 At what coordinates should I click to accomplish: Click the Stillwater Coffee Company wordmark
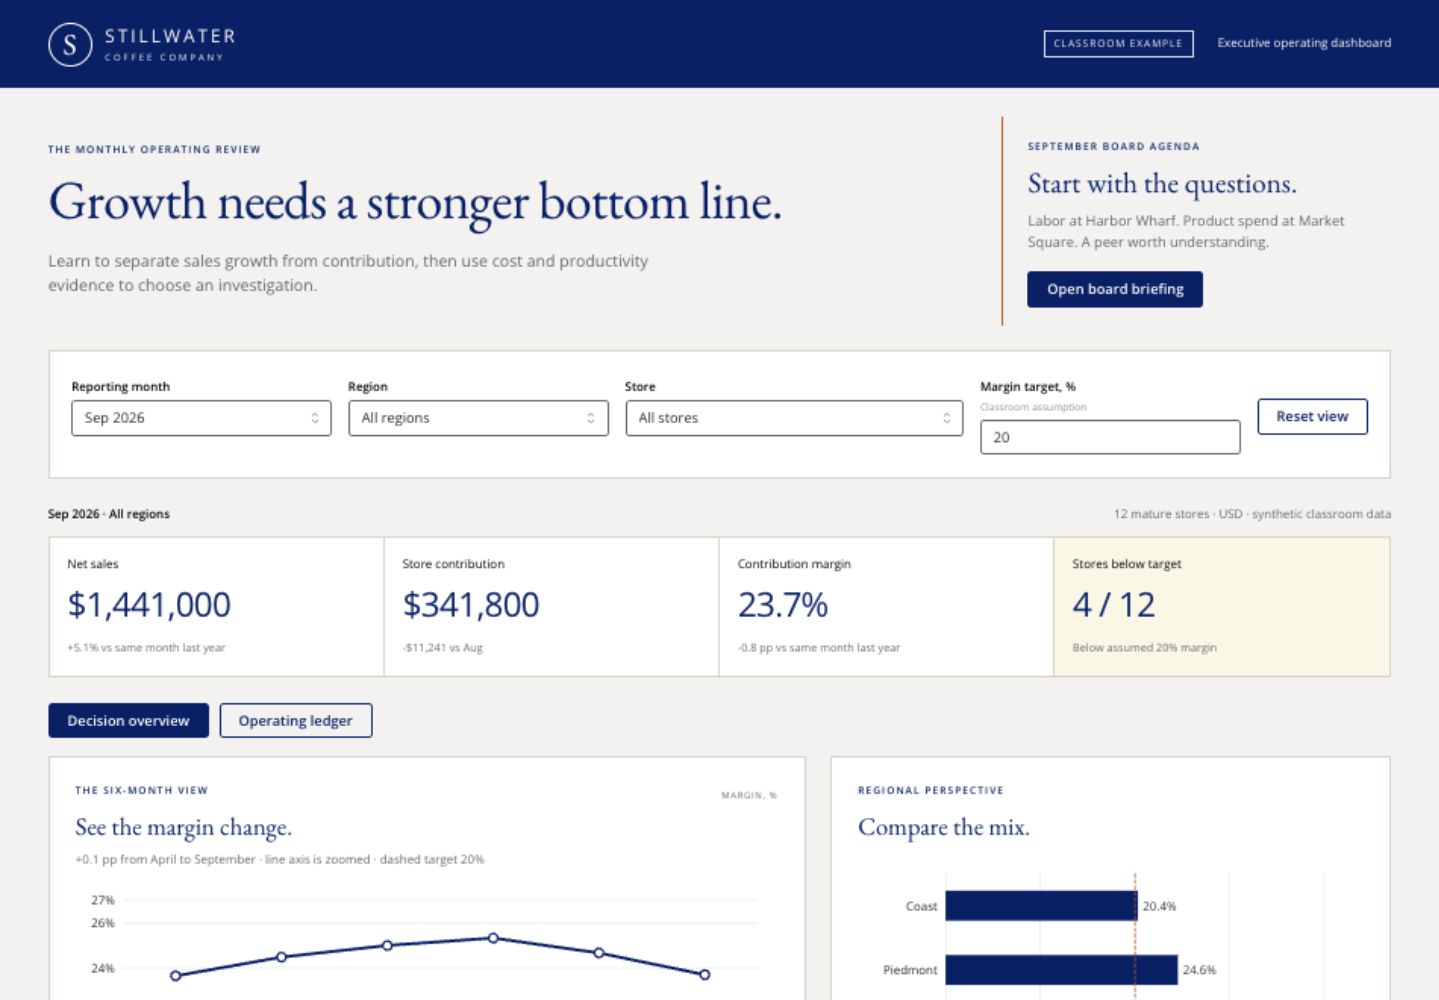[170, 44]
